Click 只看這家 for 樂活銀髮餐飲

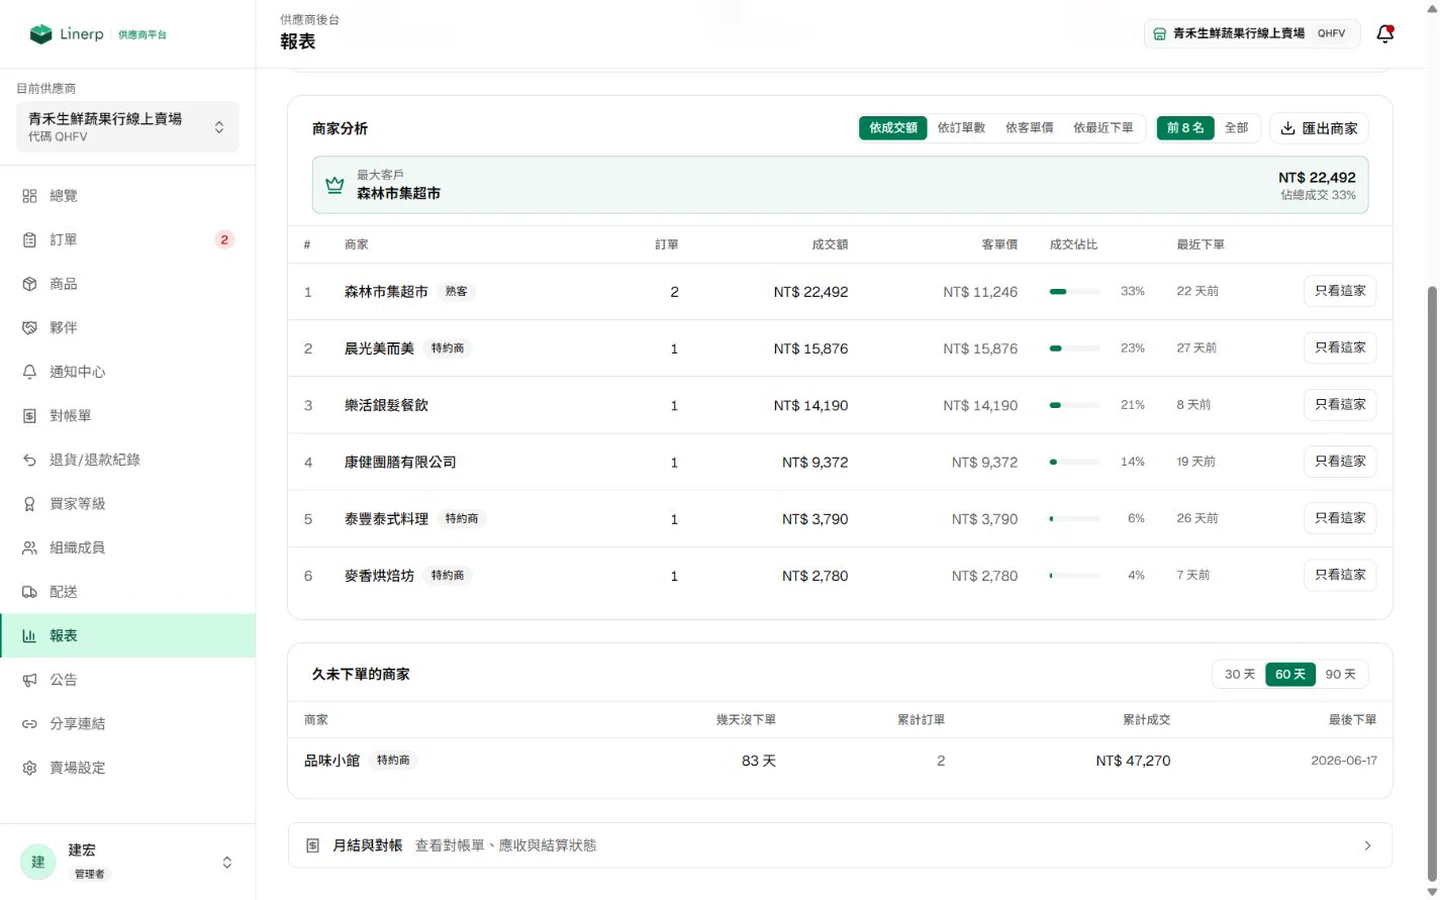click(x=1340, y=405)
